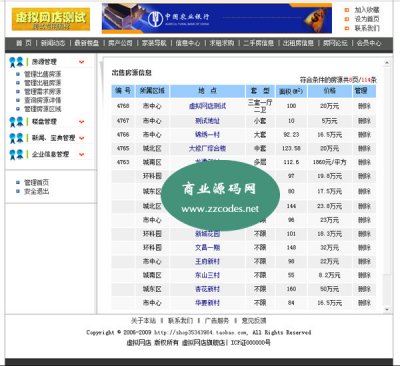
Task: Open 广告服务 in footer
Action: pos(217,321)
